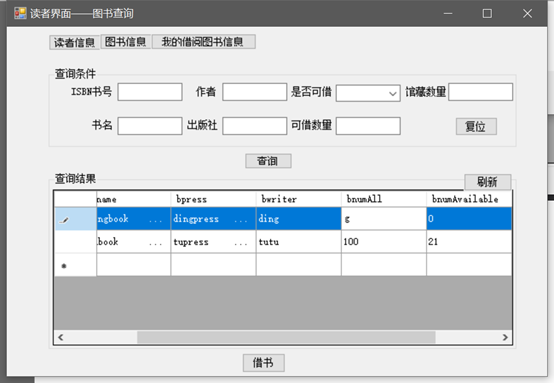Select the new-row asterisk row header
Viewport: 554px width, 383px height.
(x=75, y=265)
